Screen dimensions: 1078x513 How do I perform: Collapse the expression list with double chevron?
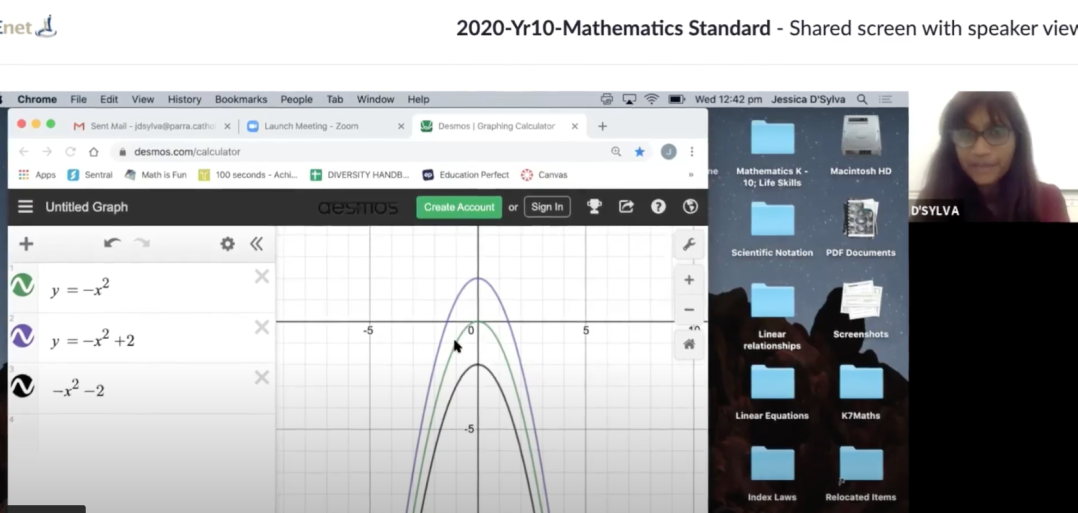click(256, 243)
